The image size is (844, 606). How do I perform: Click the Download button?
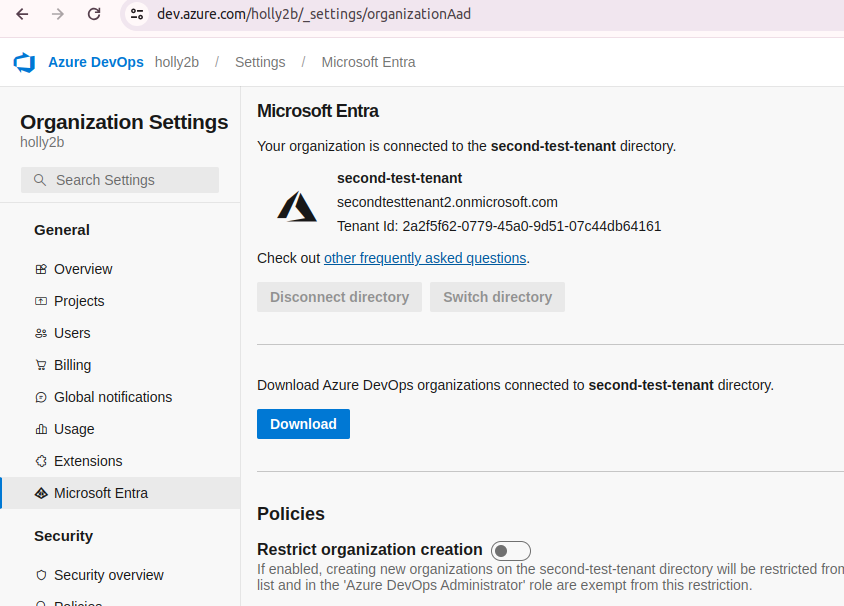[x=303, y=424]
